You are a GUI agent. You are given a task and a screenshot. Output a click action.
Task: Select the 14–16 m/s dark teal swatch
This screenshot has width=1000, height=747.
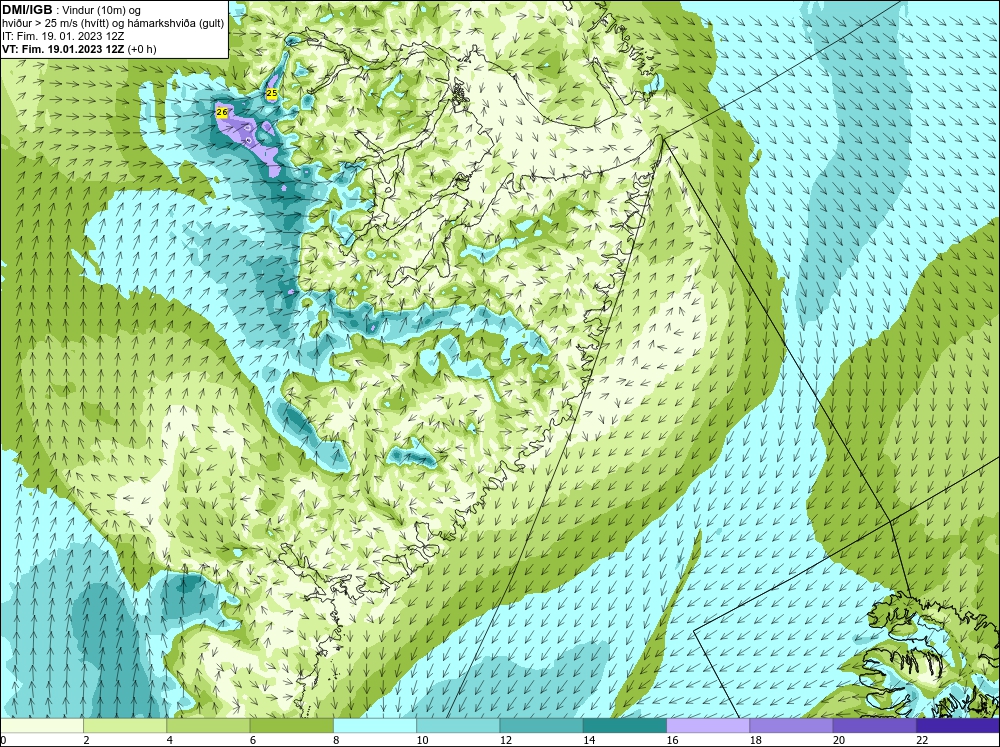(x=625, y=725)
